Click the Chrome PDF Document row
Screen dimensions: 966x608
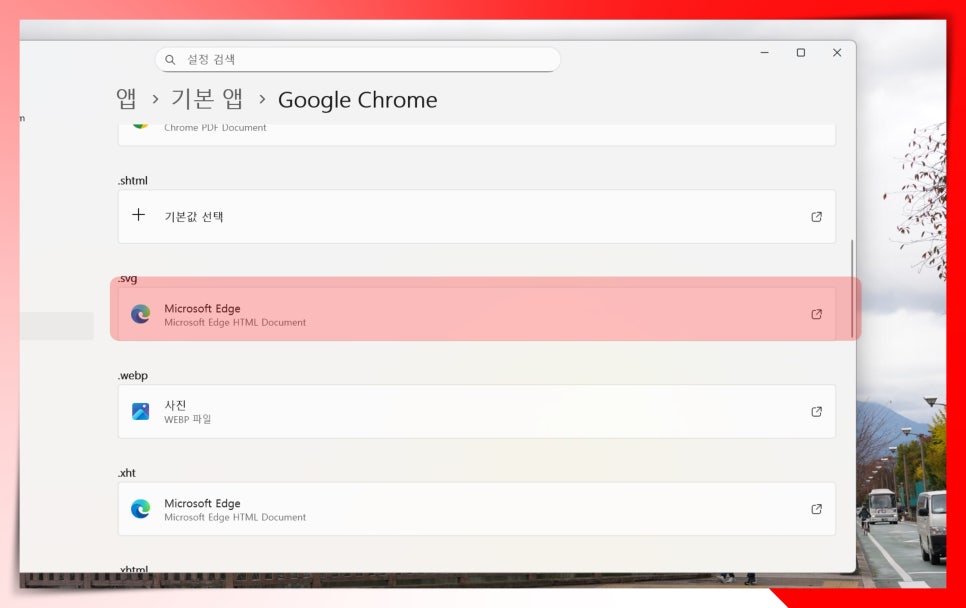(x=477, y=134)
